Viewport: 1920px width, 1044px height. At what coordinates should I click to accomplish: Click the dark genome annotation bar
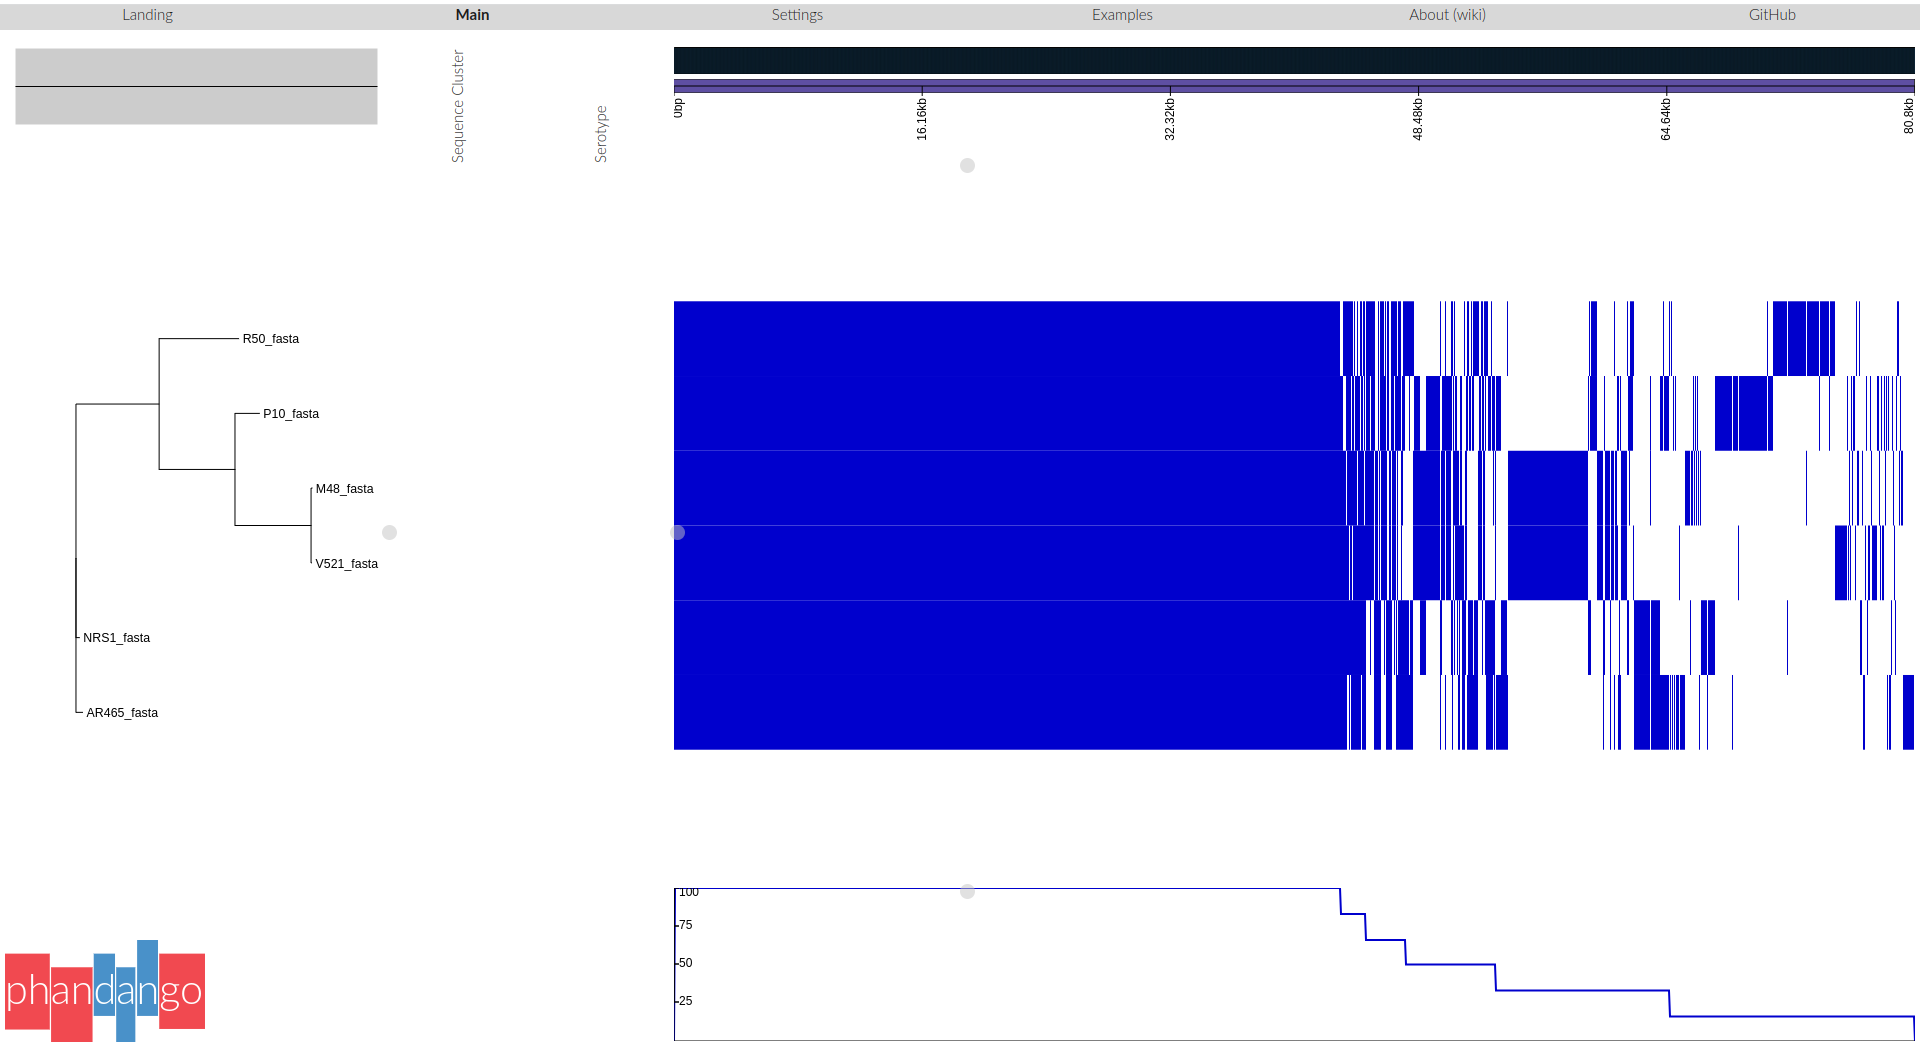pyautogui.click(x=1293, y=60)
